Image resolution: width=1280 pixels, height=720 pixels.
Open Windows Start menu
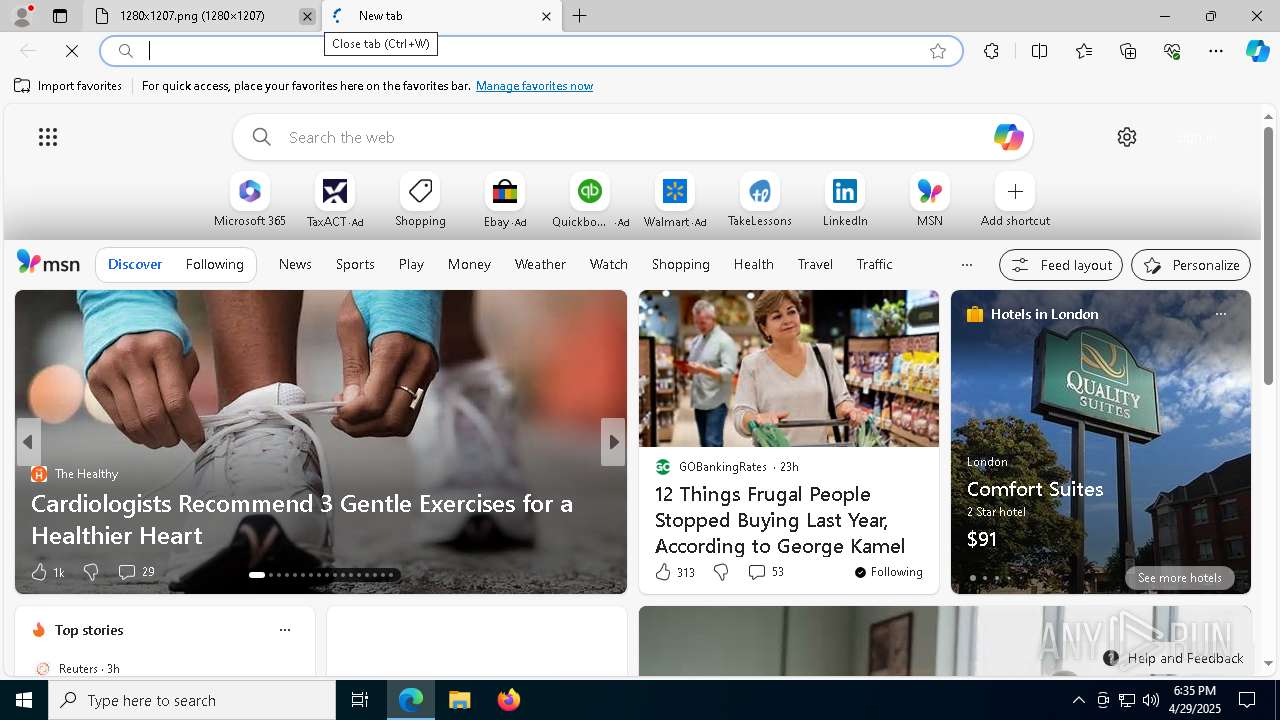[24, 700]
